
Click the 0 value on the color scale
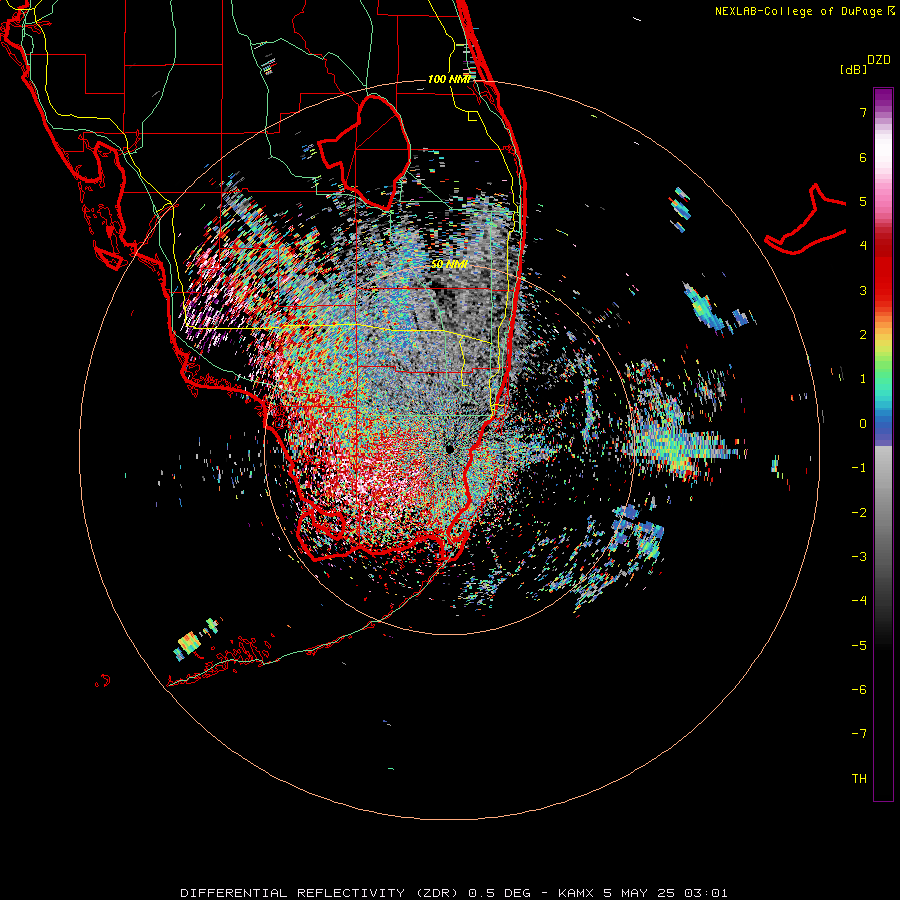coord(863,423)
